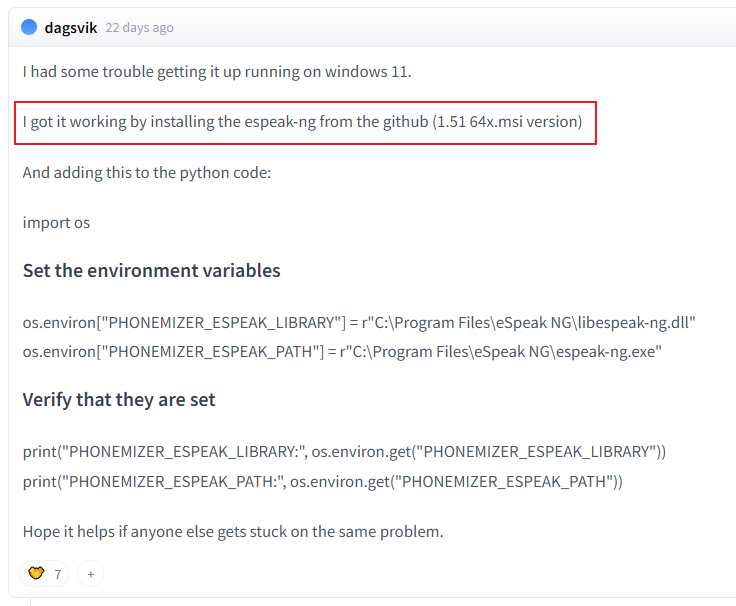Click the yellow heart reaction emoji

coord(37,574)
